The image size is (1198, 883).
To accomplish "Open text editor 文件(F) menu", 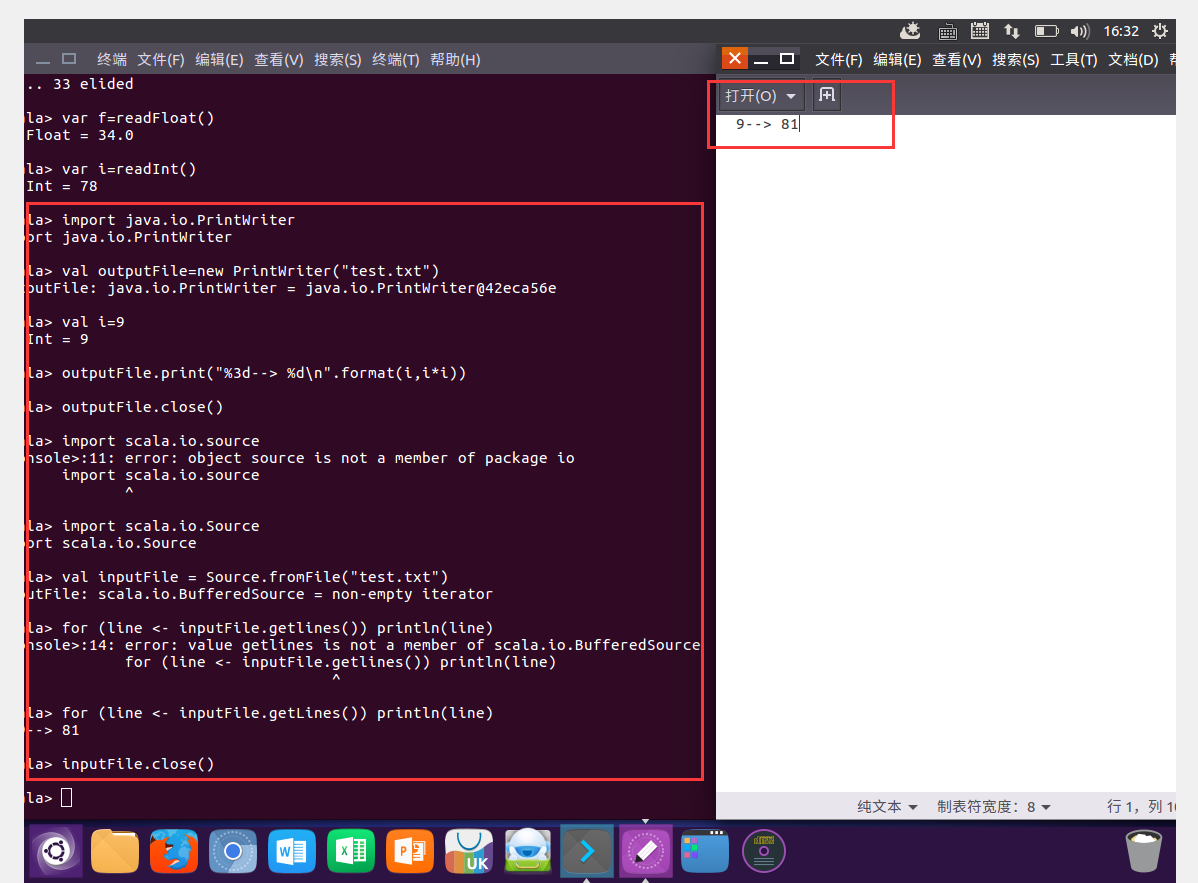I will click(838, 60).
